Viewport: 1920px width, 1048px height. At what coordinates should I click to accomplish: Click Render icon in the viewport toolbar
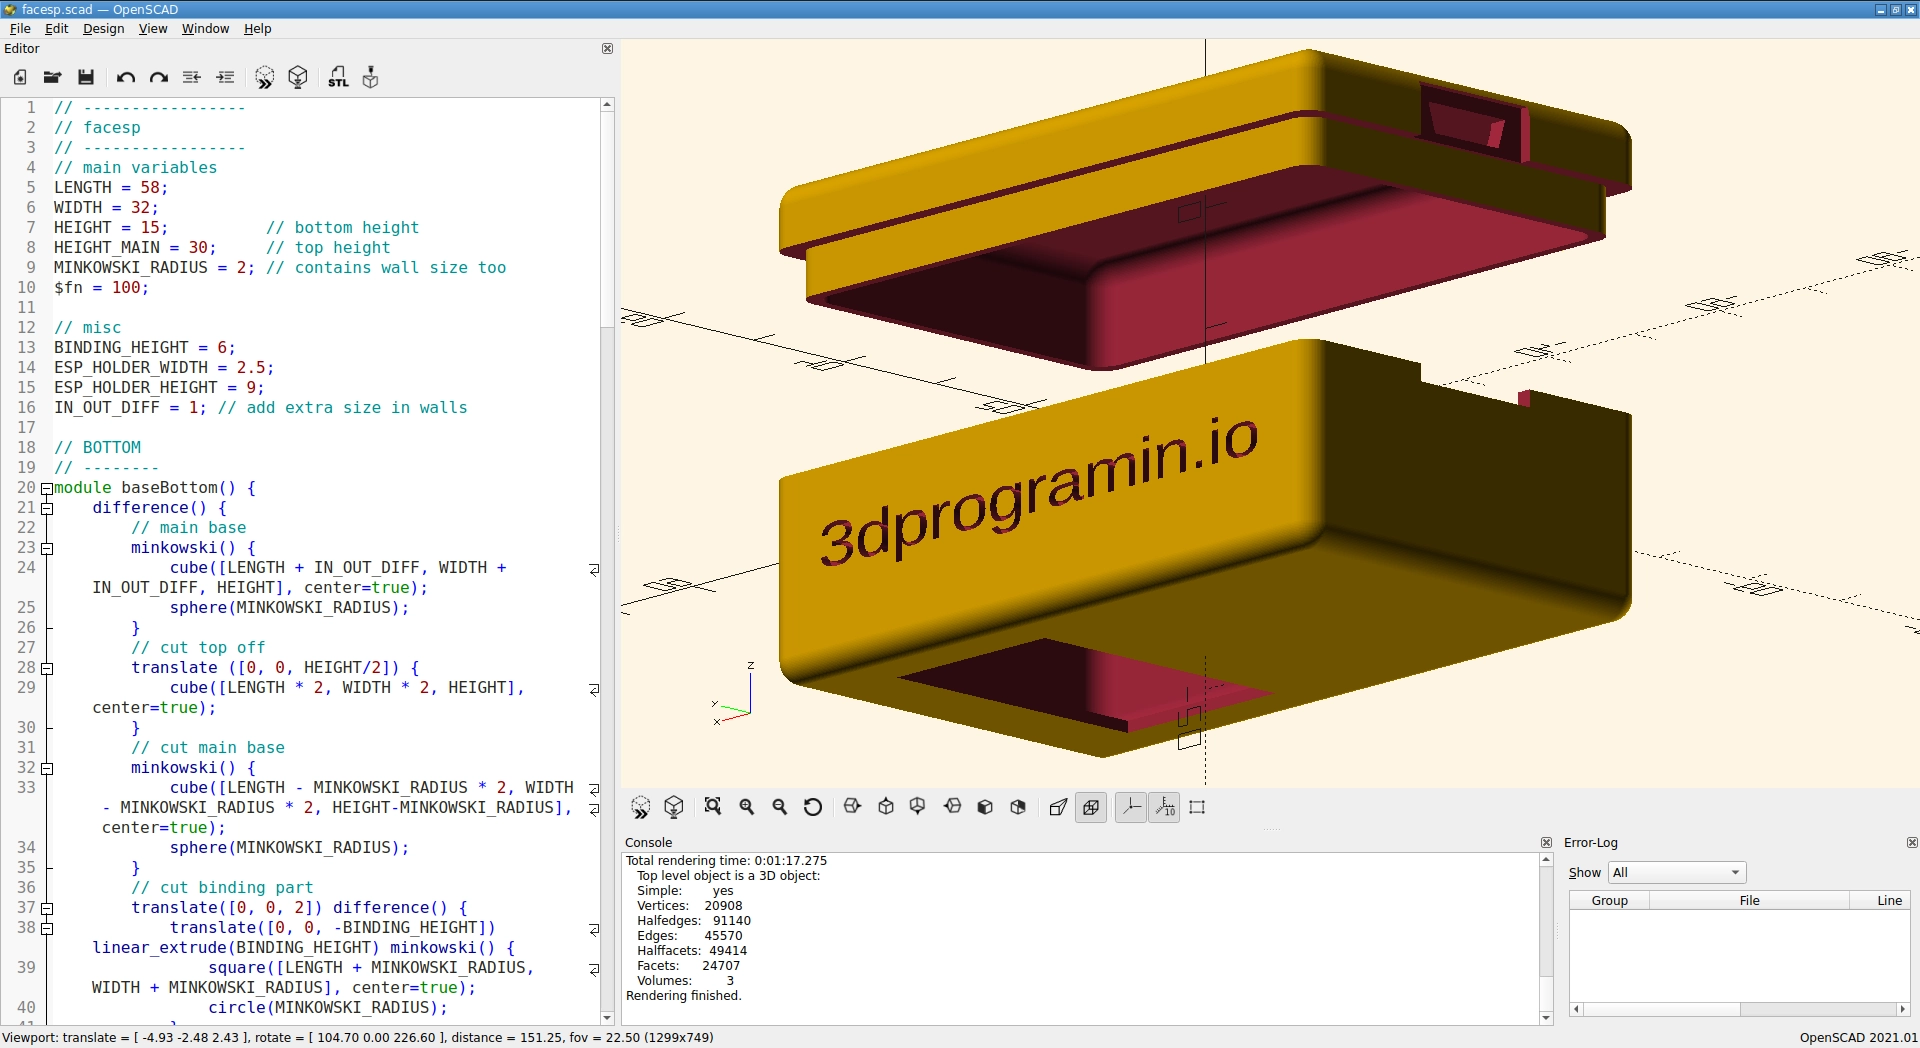[674, 807]
